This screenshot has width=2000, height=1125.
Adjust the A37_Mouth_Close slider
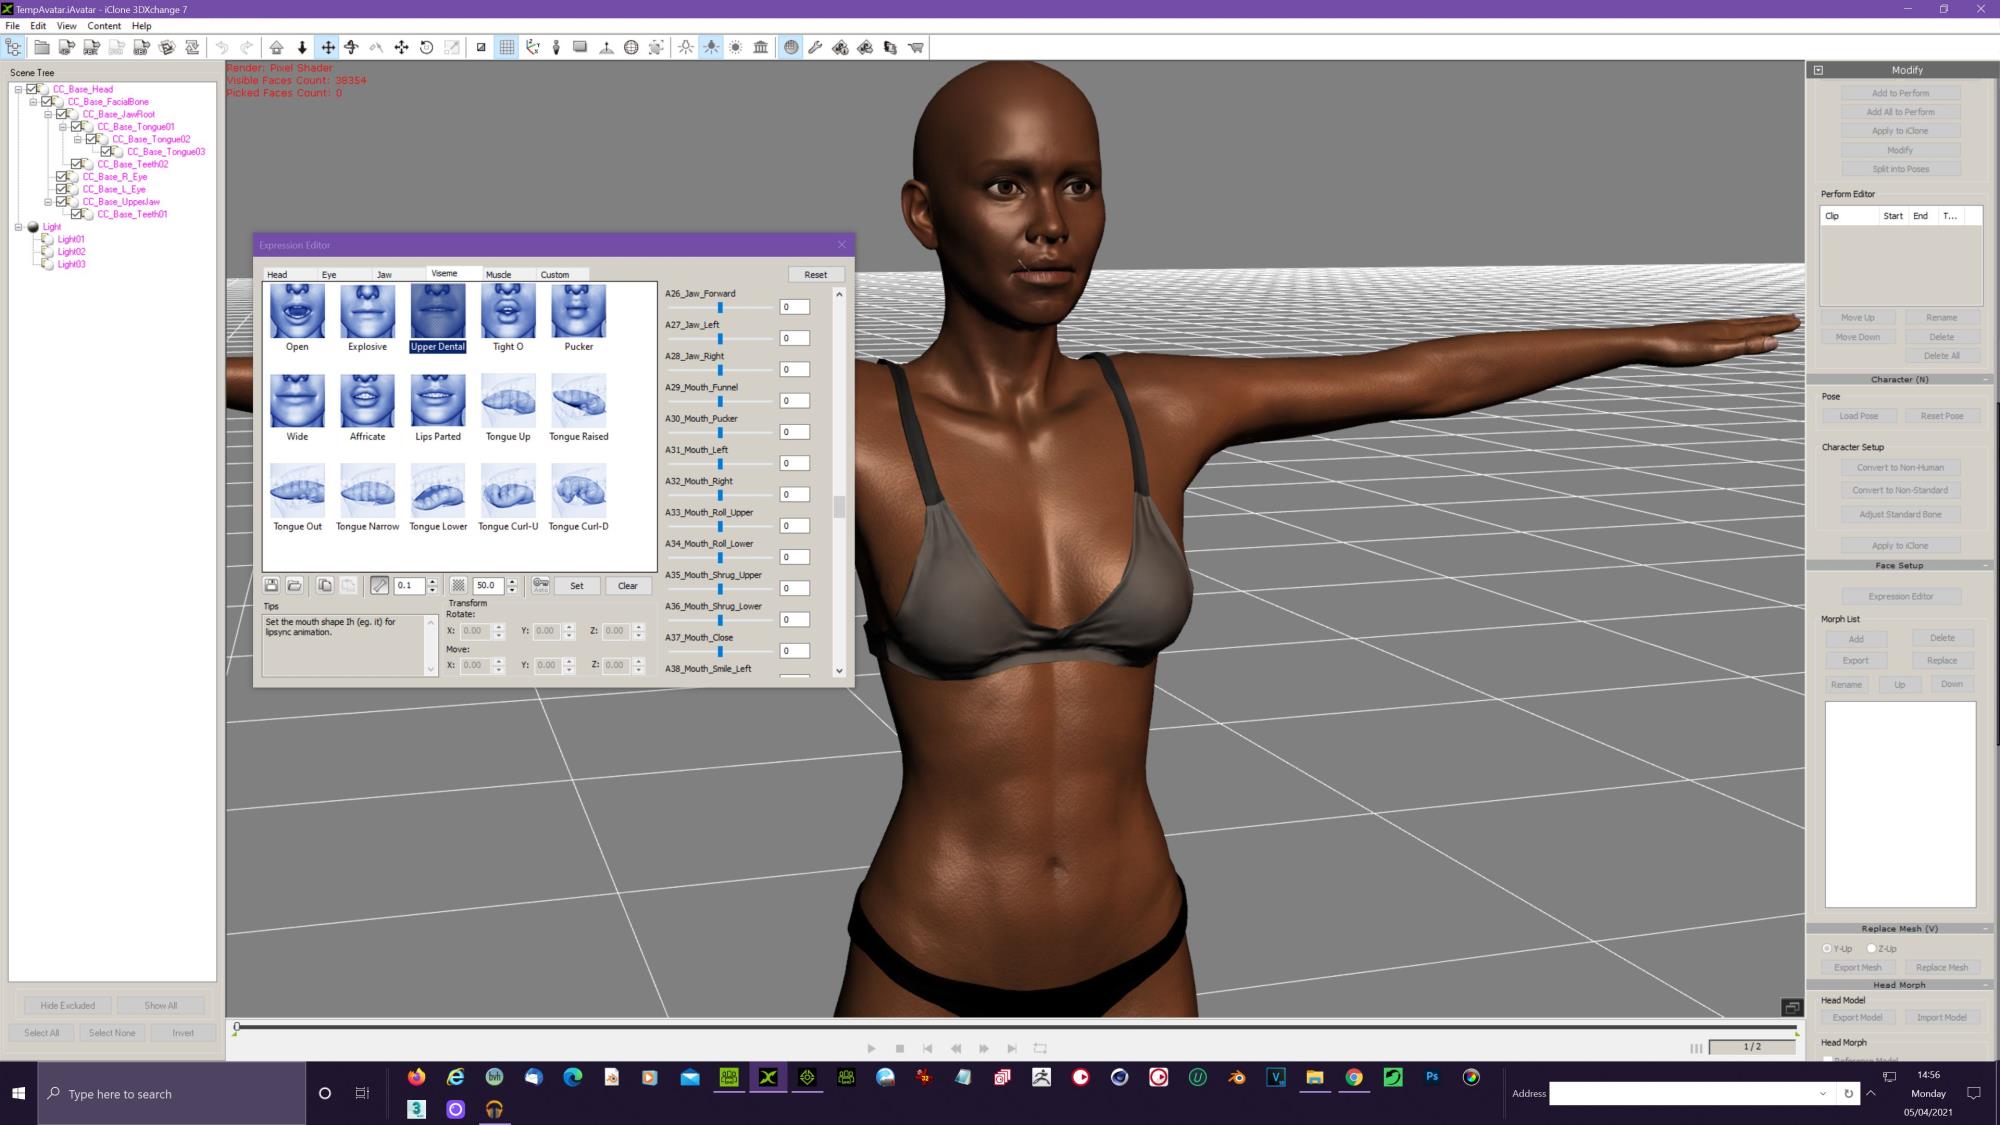720,651
